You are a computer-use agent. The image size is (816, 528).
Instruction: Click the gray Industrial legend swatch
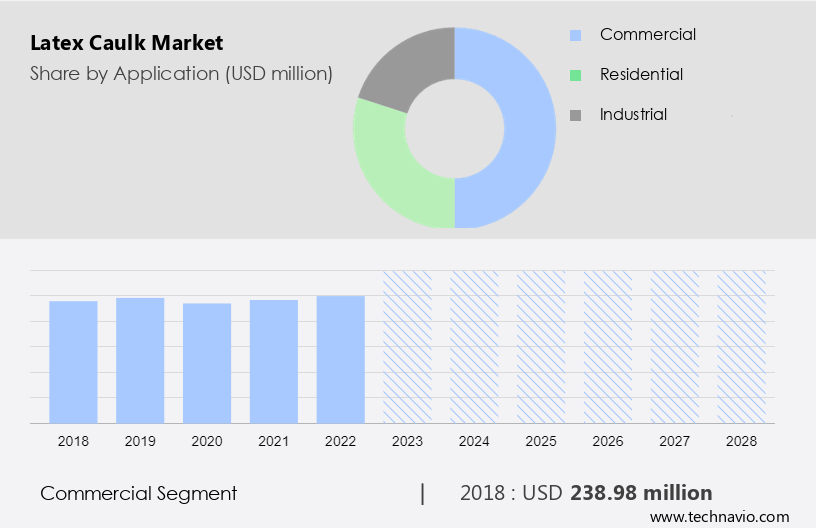(575, 115)
